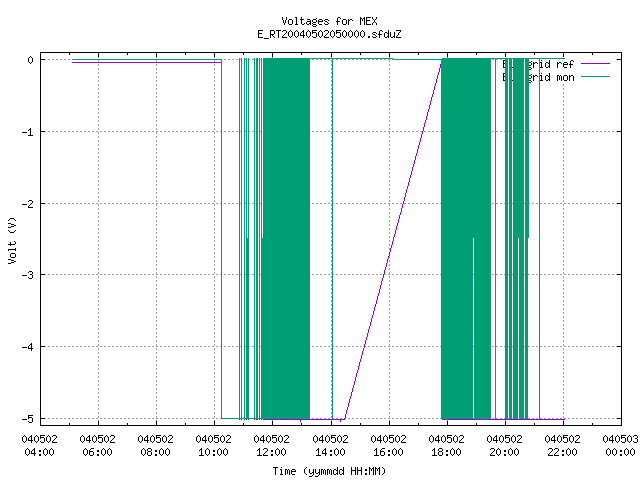Click the x-axis tick label "16:00"
The width and height of the screenshot is (640, 480).
pos(388,452)
